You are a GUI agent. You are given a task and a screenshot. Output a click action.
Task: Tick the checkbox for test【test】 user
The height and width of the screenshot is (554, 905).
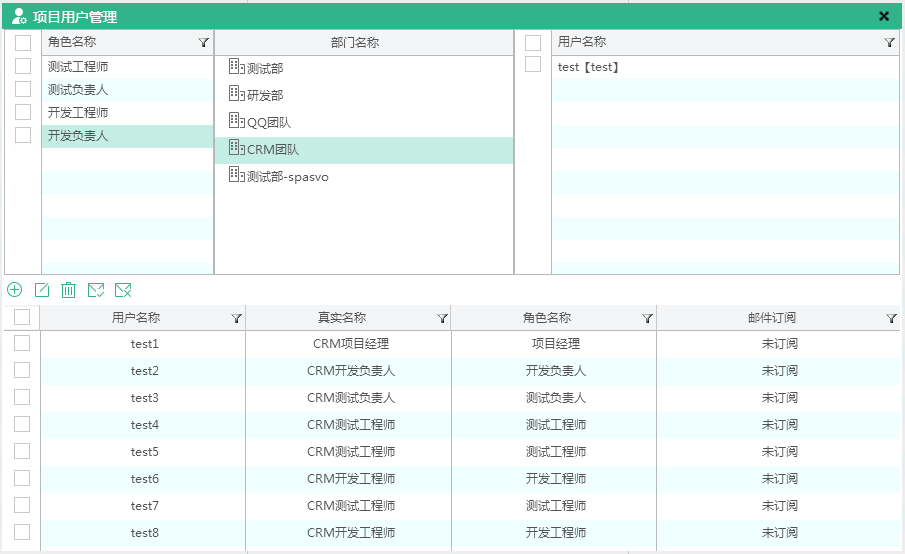[533, 65]
